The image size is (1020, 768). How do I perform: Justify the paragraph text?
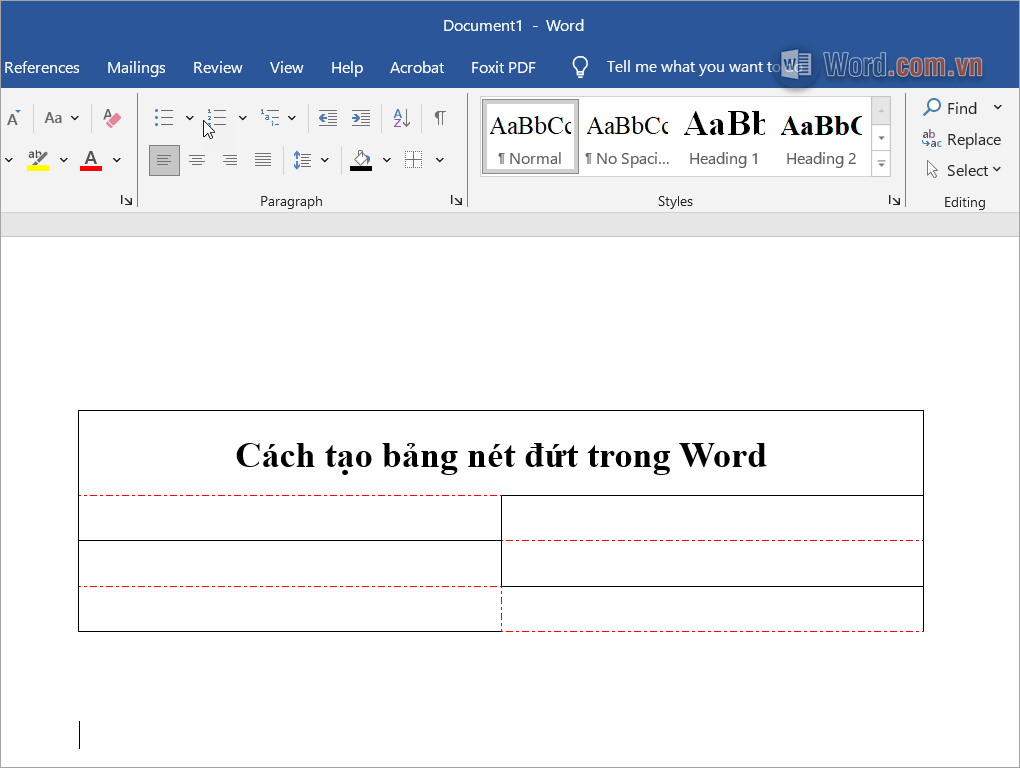[263, 160]
